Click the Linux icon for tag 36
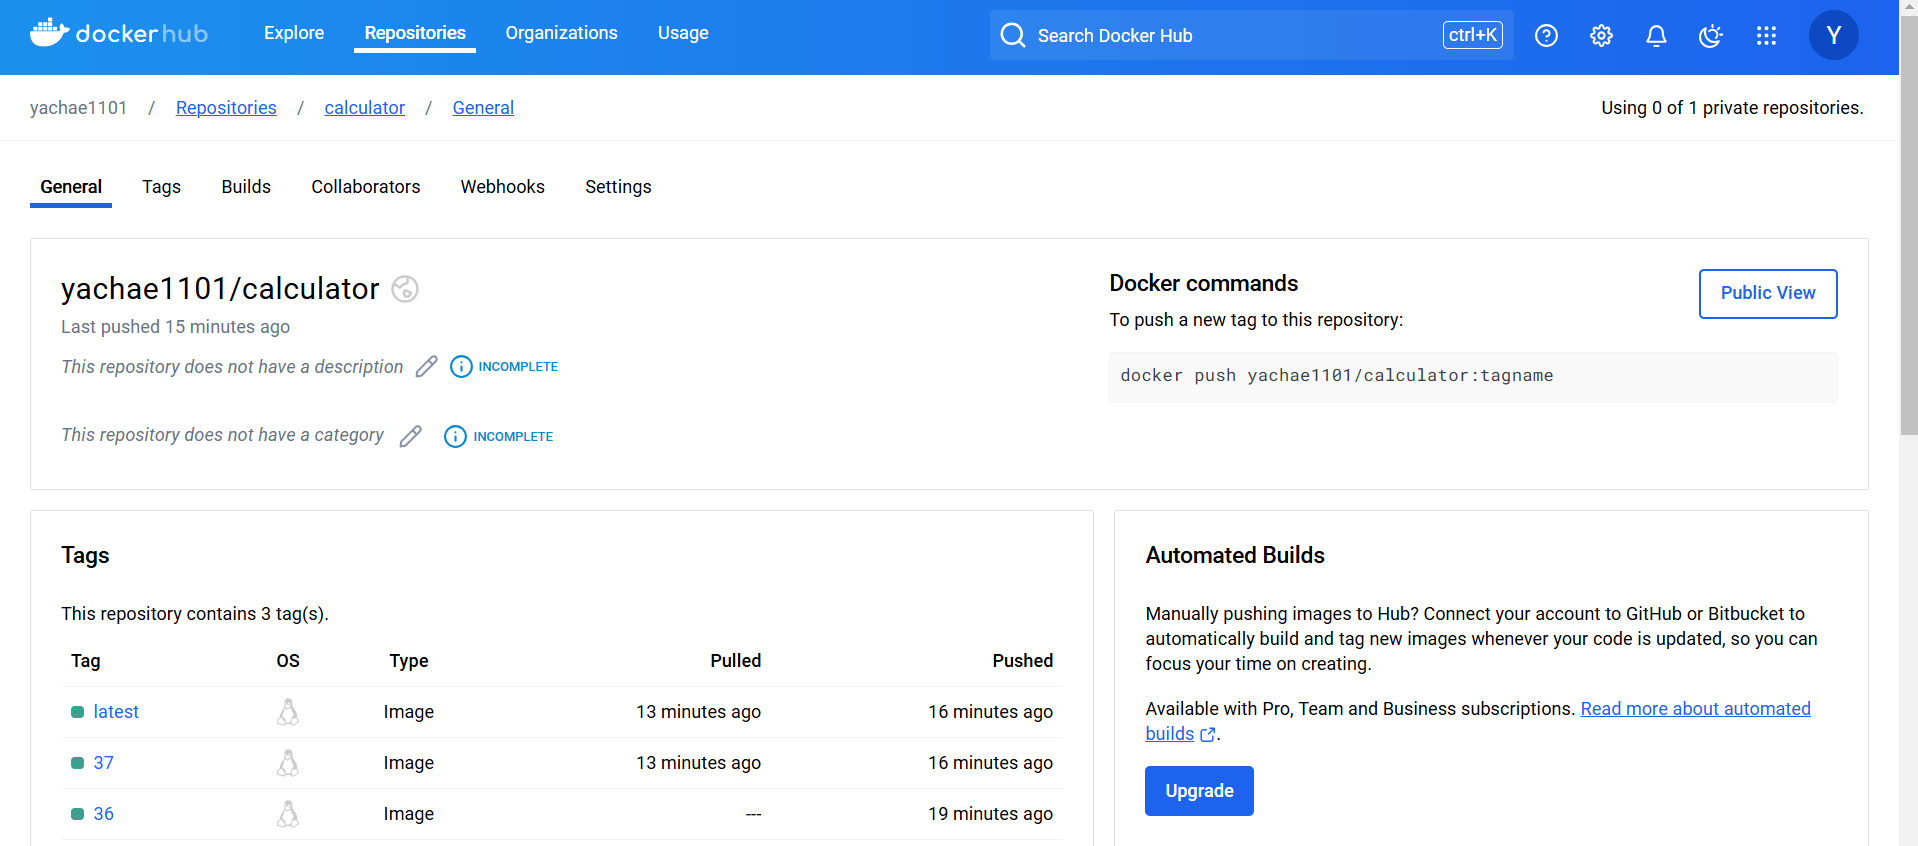This screenshot has height=846, width=1918. 288,814
